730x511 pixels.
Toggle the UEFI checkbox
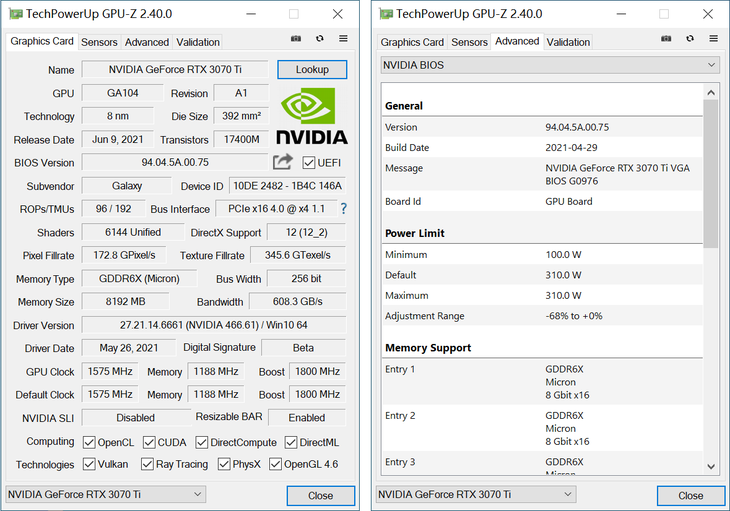pos(308,163)
